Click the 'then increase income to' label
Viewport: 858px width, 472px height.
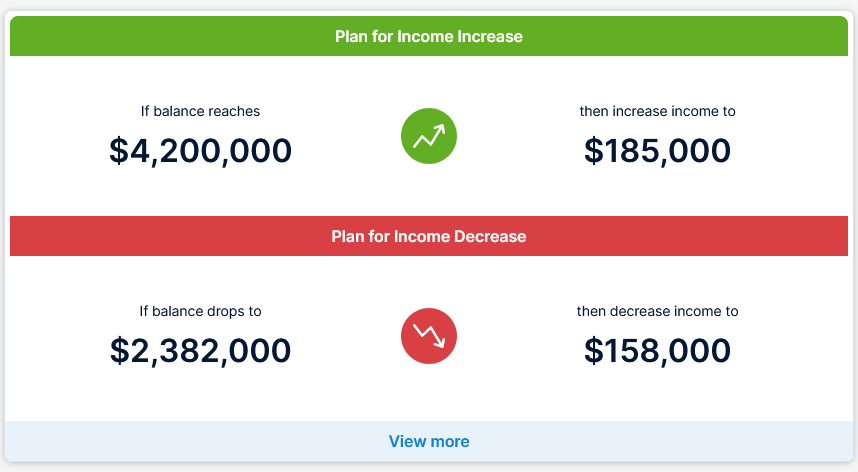coord(657,111)
